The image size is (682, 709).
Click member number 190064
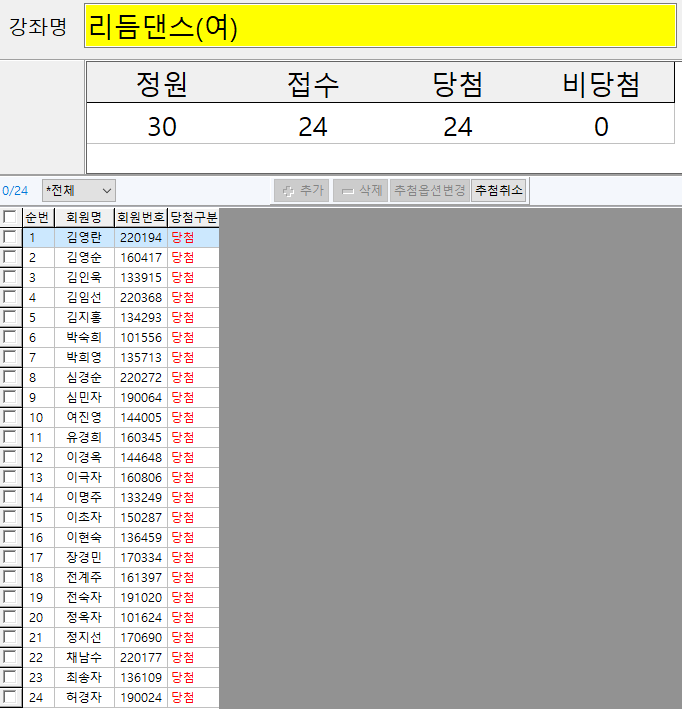click(x=141, y=397)
